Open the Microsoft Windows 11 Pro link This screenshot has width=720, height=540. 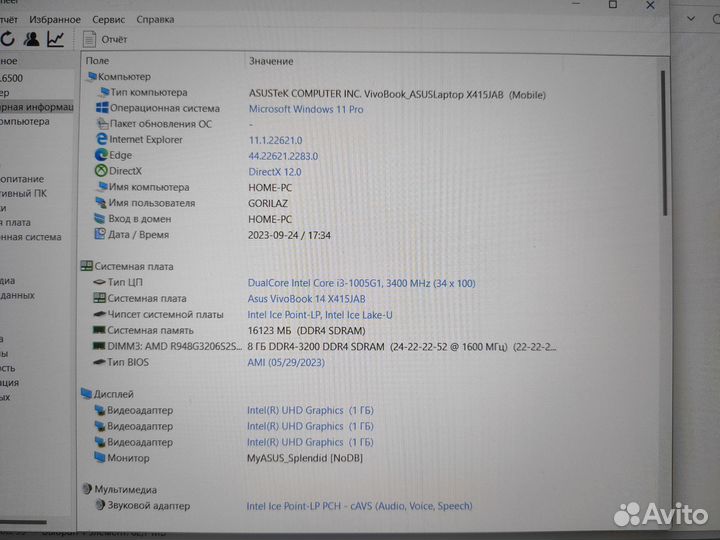tap(306, 109)
